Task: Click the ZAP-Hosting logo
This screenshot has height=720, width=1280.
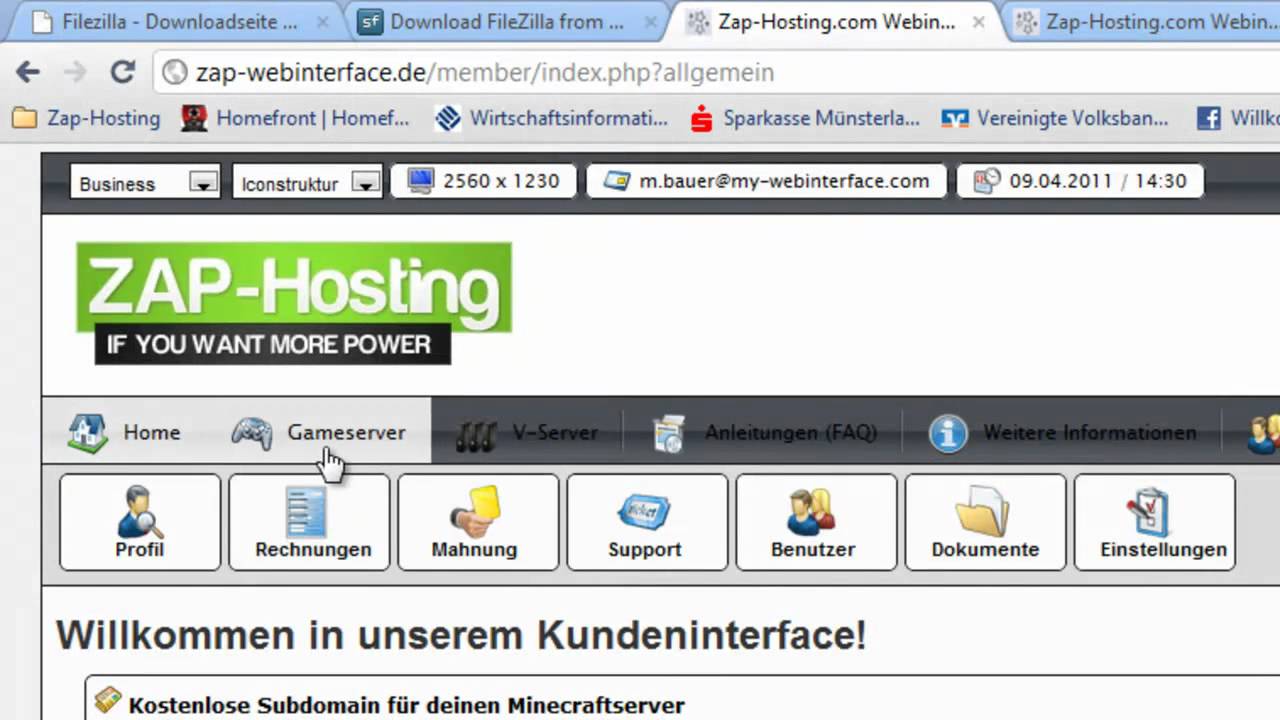Action: [293, 302]
